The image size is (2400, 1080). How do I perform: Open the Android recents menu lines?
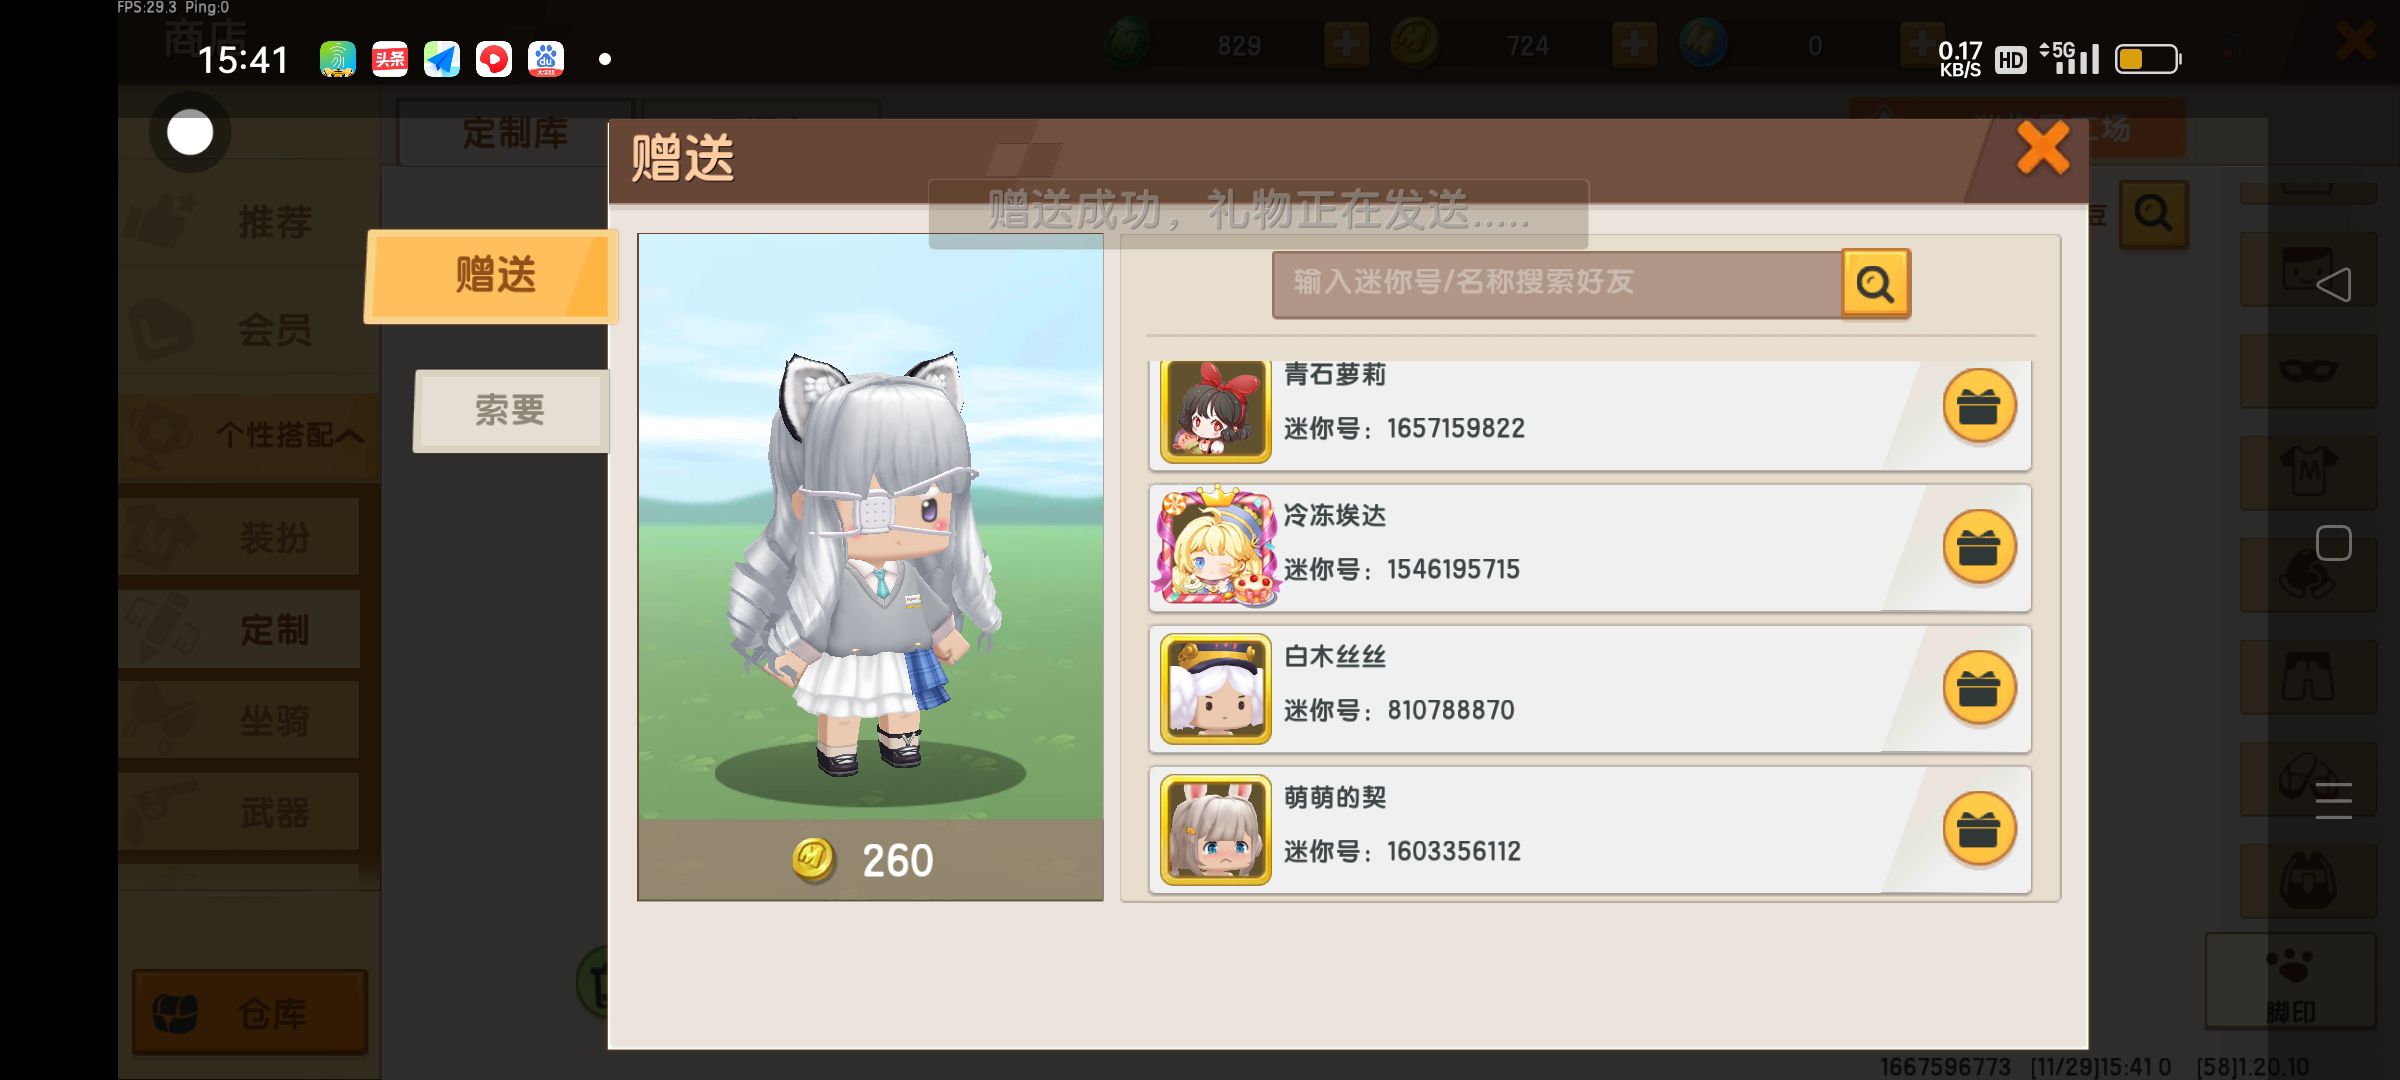[2333, 800]
